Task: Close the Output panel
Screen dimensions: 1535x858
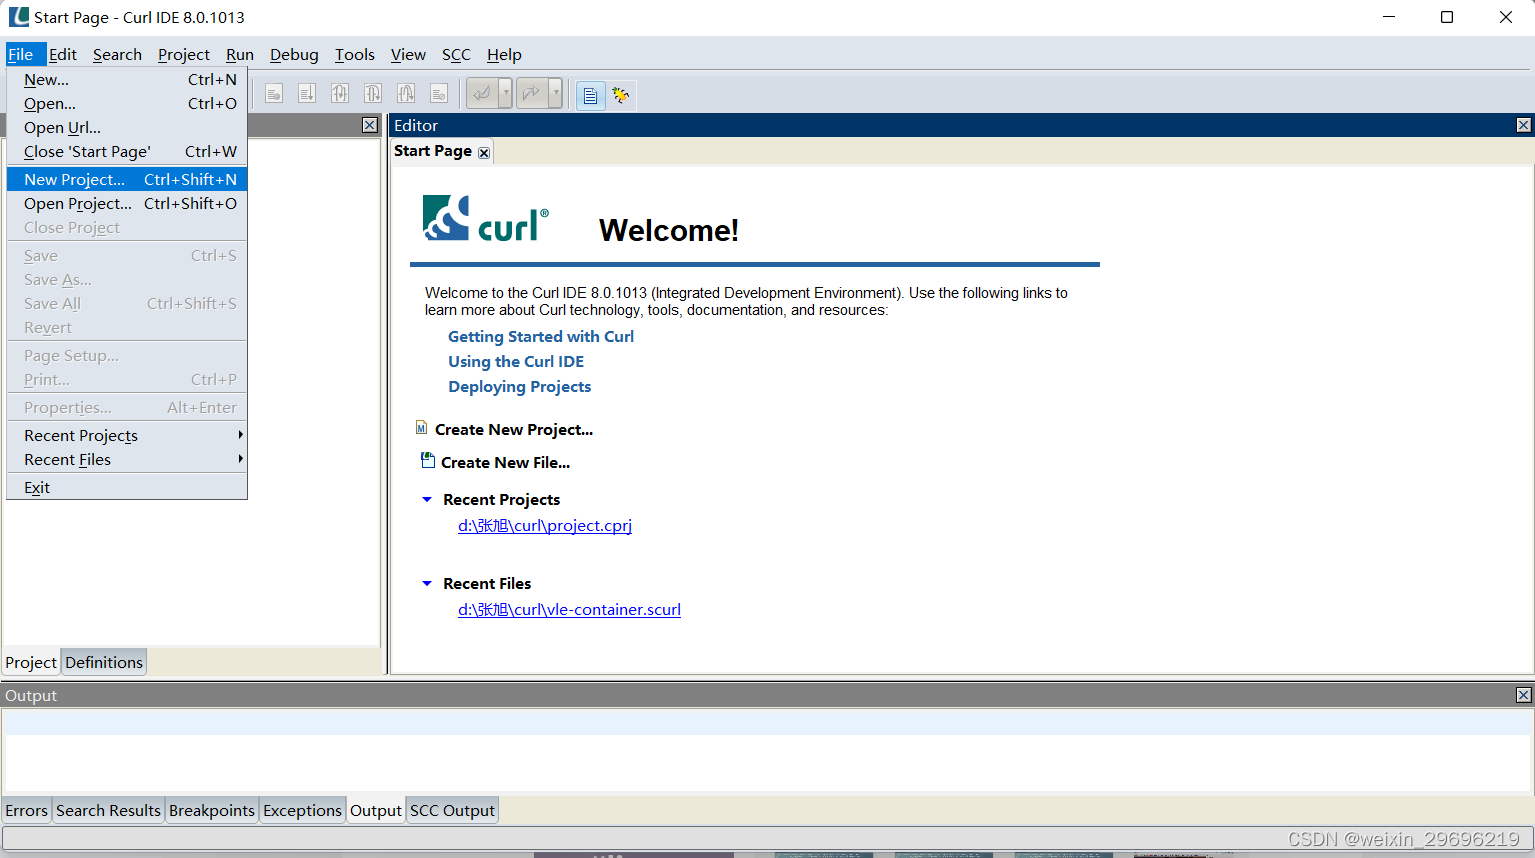Action: (x=1522, y=695)
